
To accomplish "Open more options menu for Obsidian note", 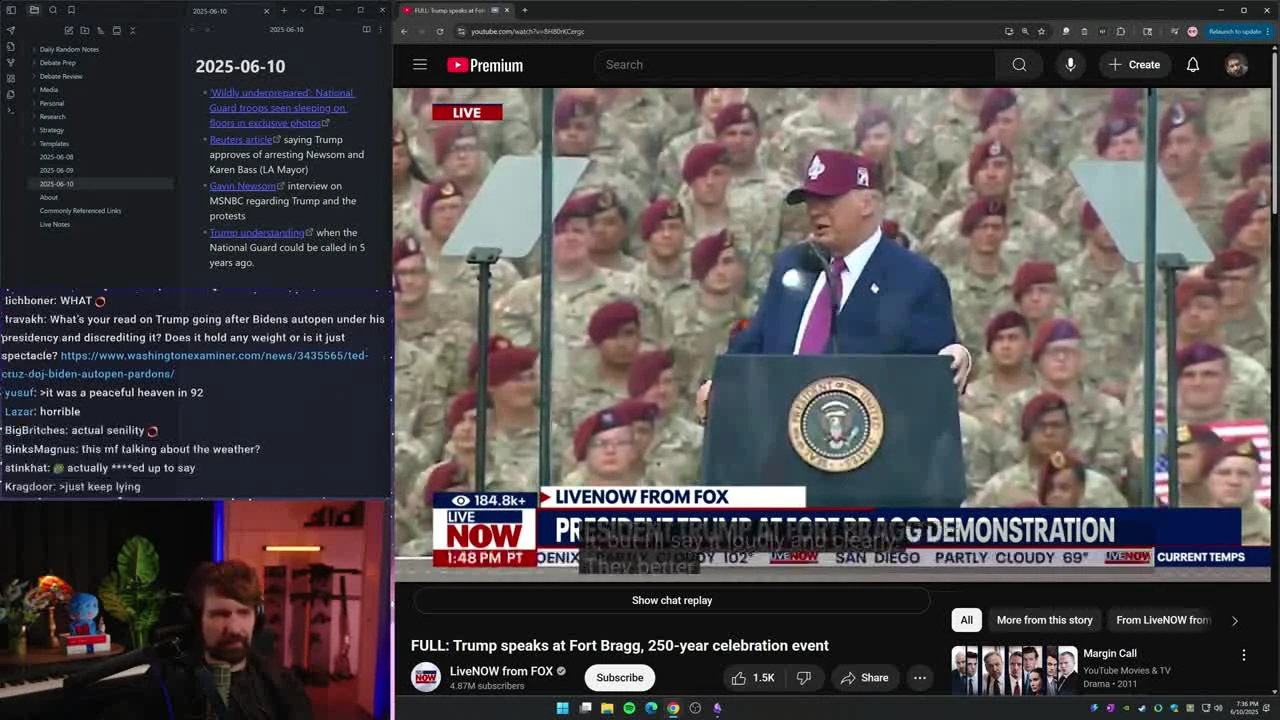I will click(x=381, y=29).
